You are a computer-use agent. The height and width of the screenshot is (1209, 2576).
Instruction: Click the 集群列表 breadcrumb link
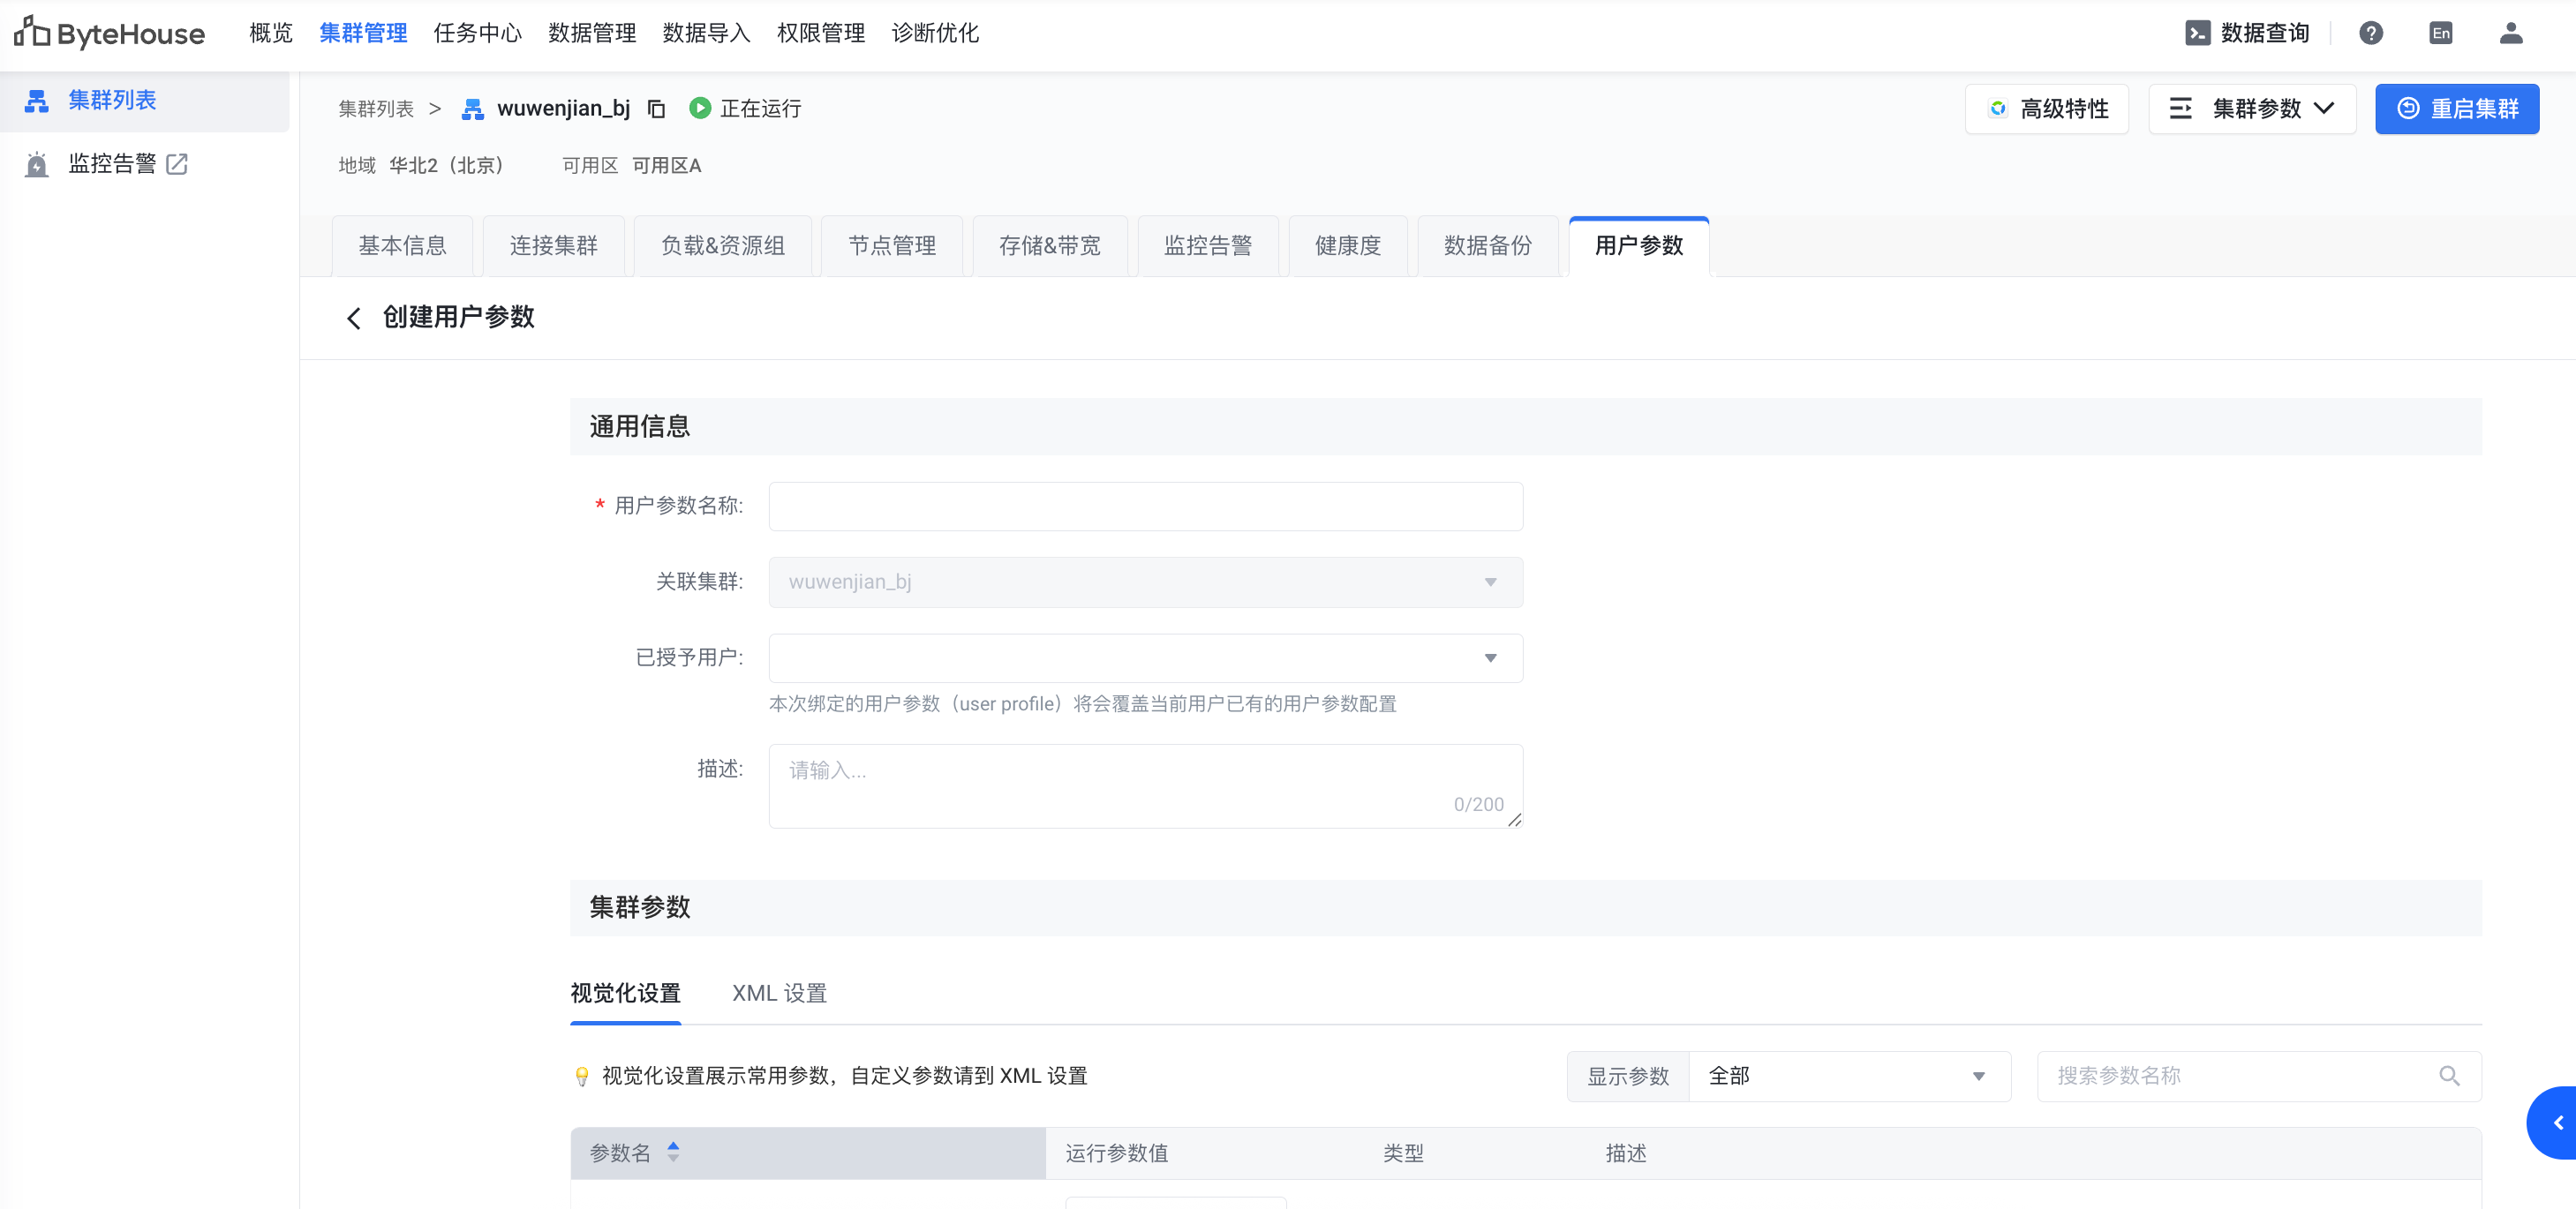(376, 109)
